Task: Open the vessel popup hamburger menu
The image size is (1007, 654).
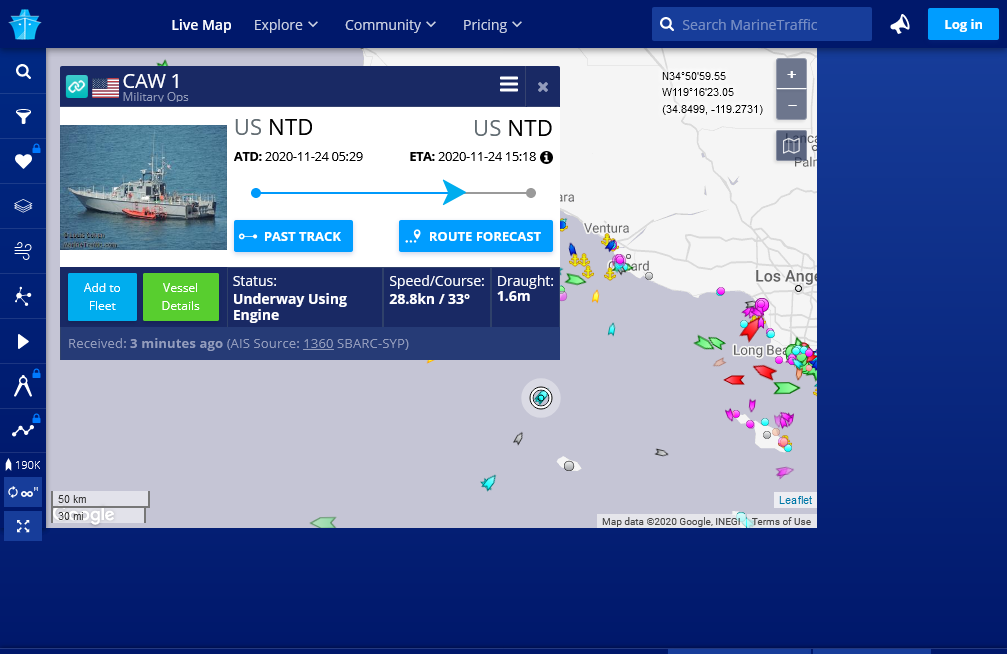Action: point(509,84)
